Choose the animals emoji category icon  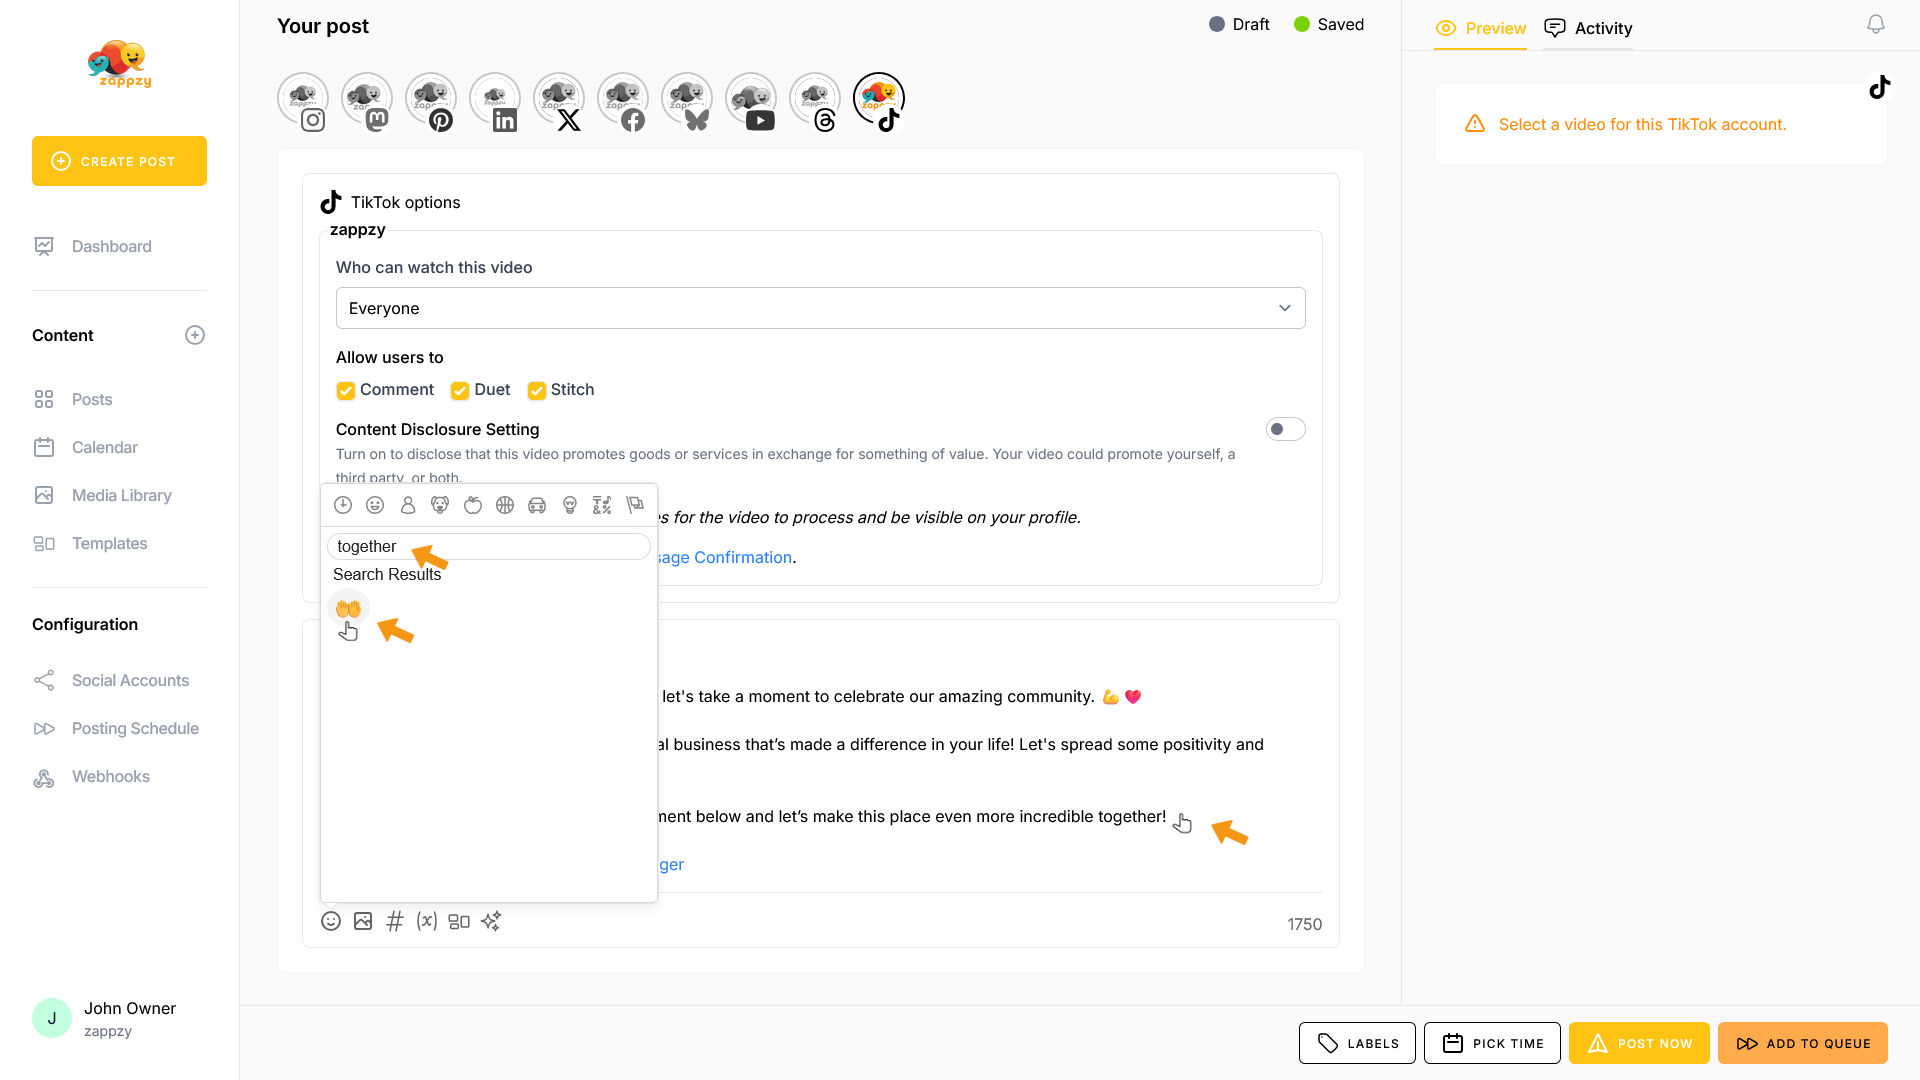440,505
